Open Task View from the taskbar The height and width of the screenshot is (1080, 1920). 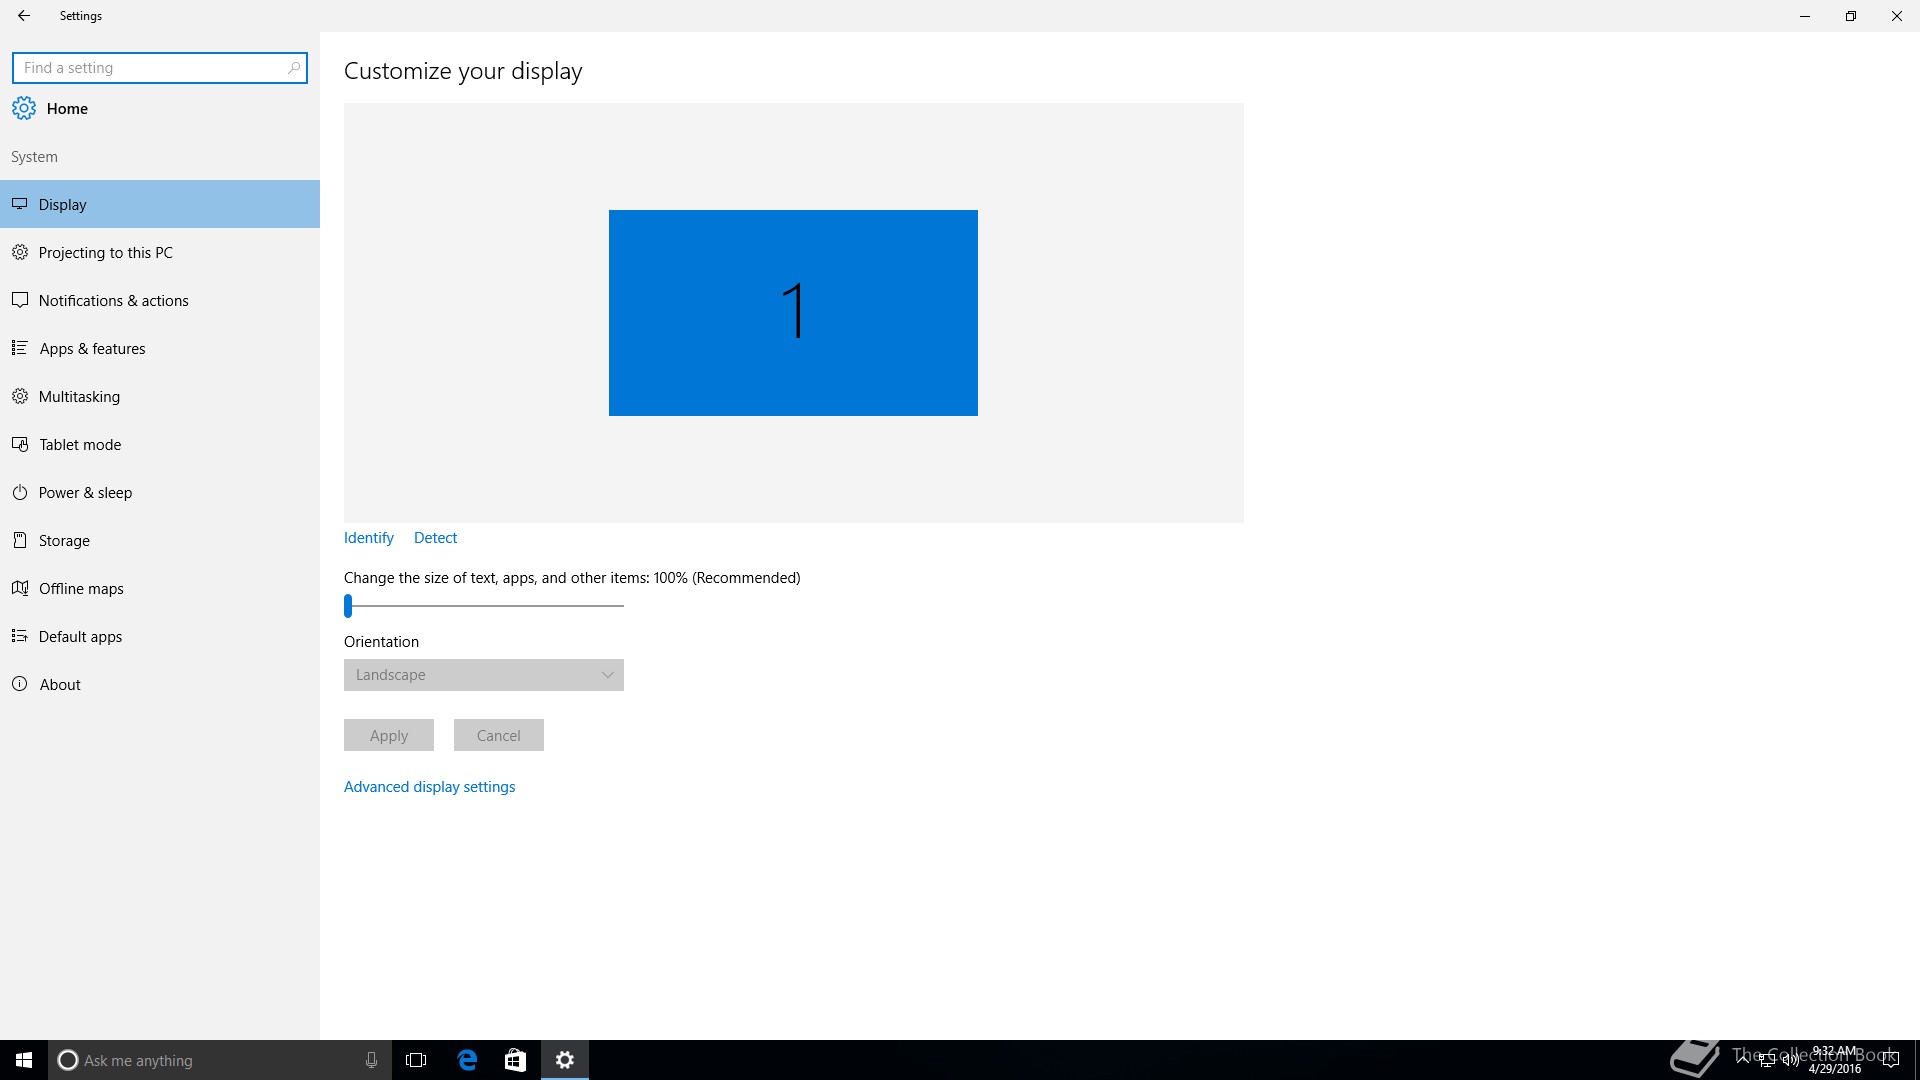tap(416, 1060)
